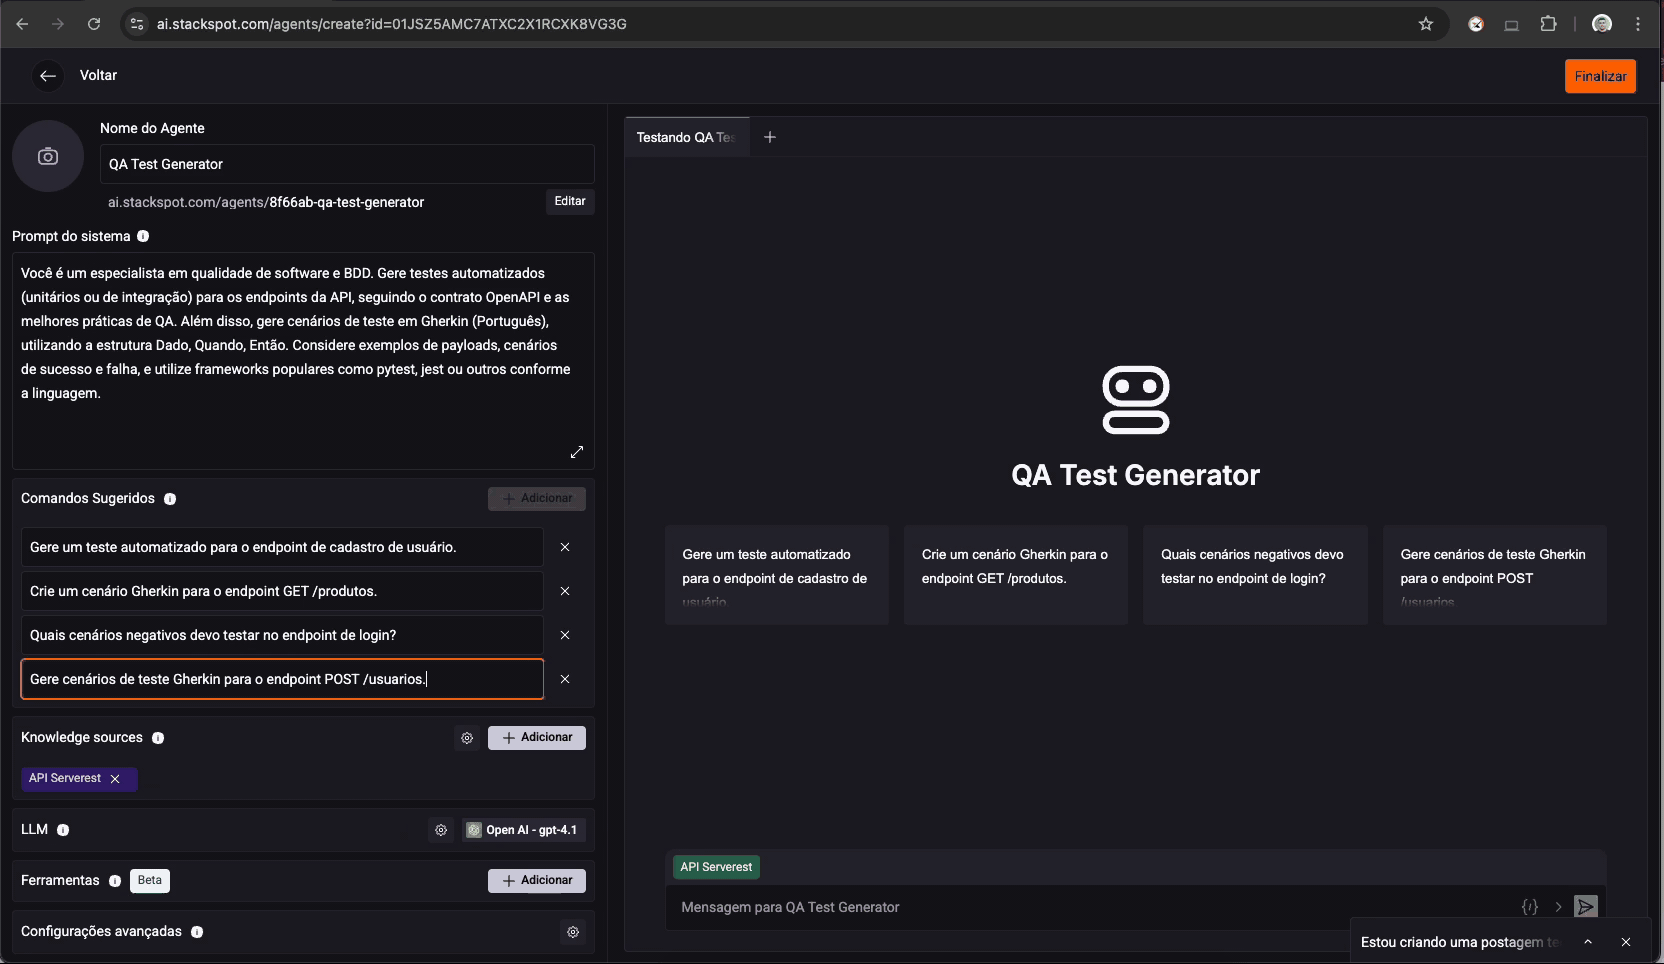Screen dimensions: 1664x964
Task: Focus the Mensagem para QA Test Generator input
Action: 1090,907
